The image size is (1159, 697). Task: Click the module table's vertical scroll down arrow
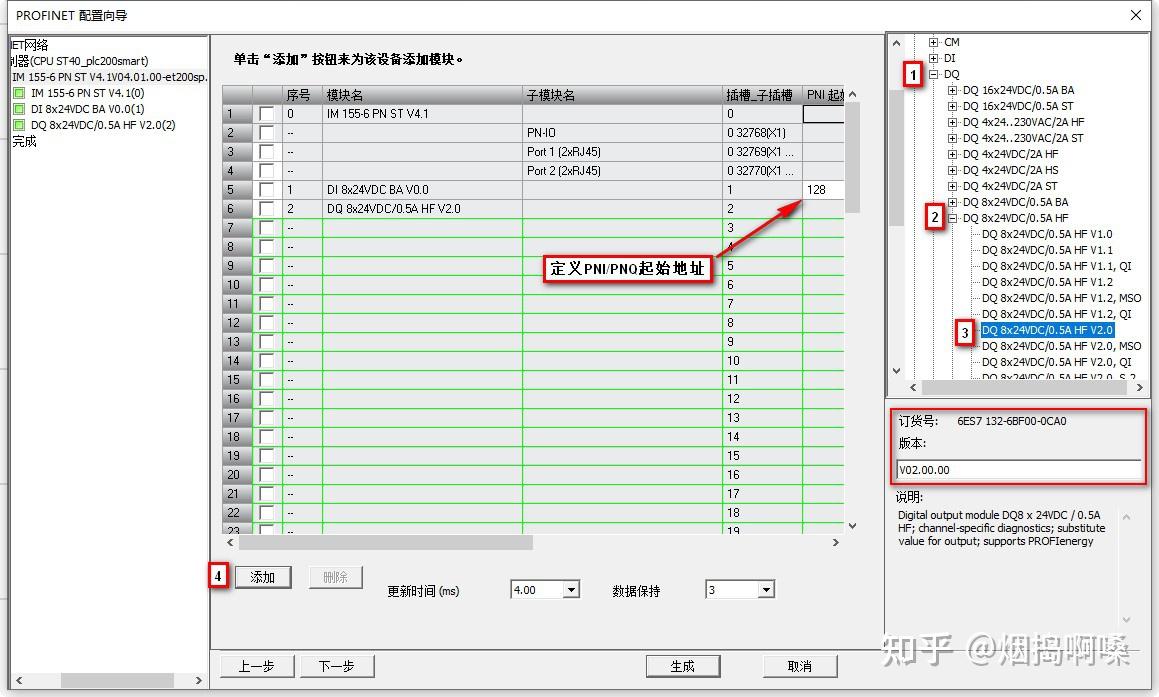coord(852,526)
